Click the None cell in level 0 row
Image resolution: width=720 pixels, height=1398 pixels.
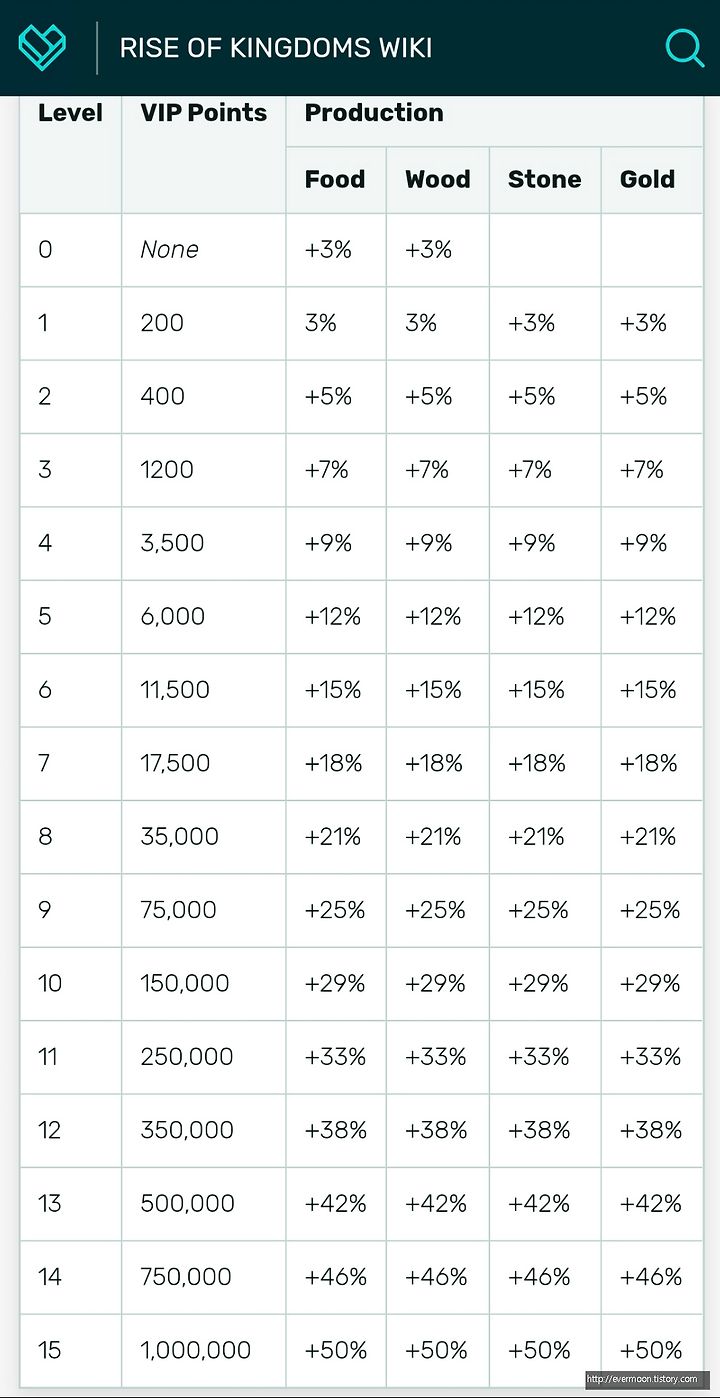[x=204, y=250]
